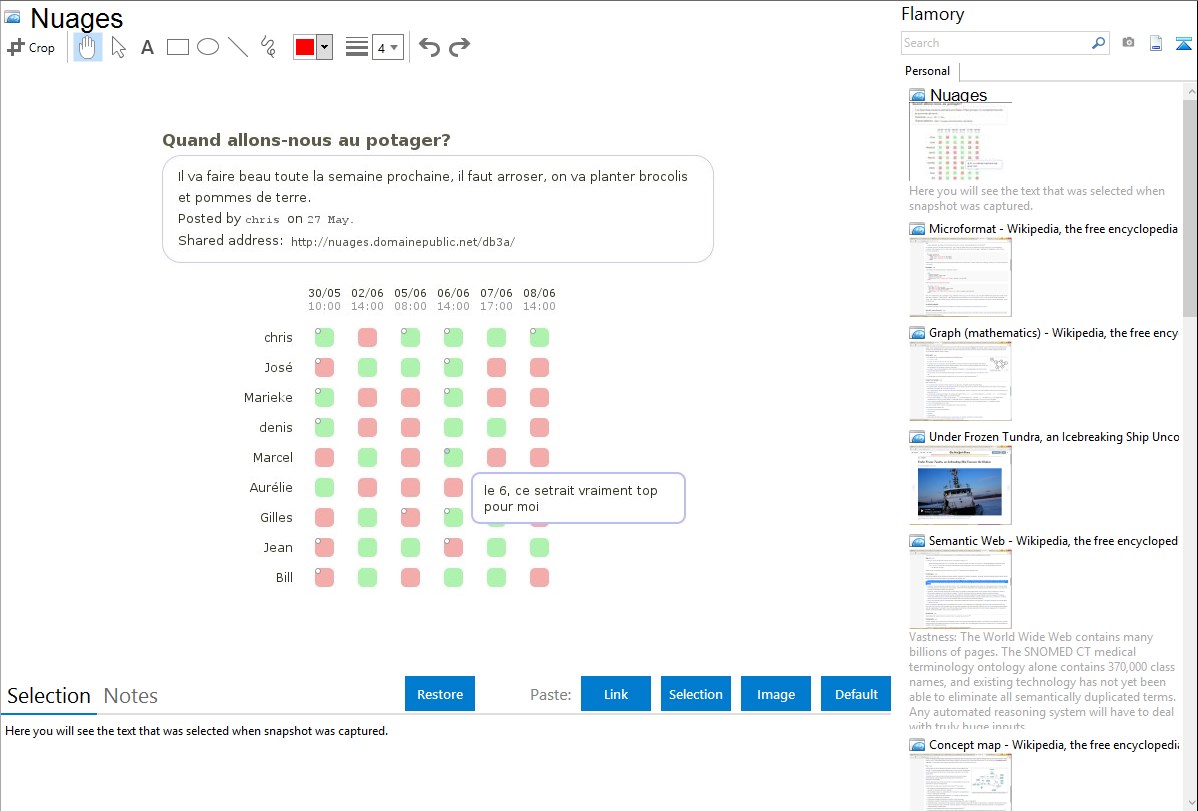Click Aurélie's cell for 30/05 10:00

point(325,487)
